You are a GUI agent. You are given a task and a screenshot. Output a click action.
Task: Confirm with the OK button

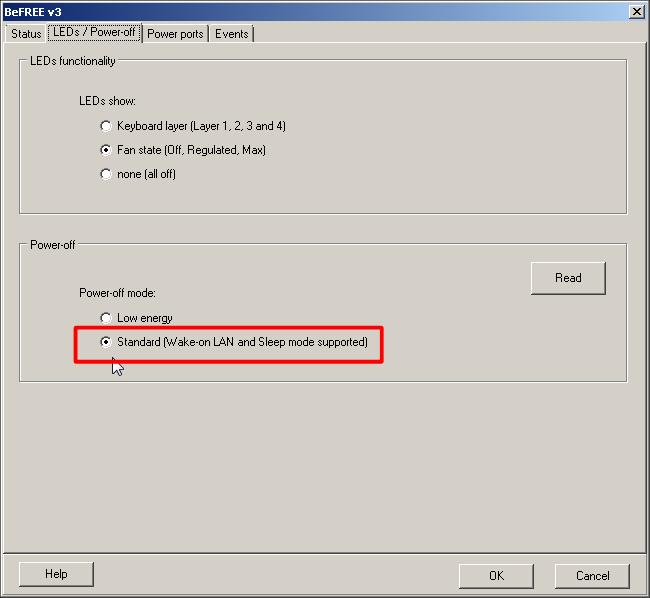point(496,576)
